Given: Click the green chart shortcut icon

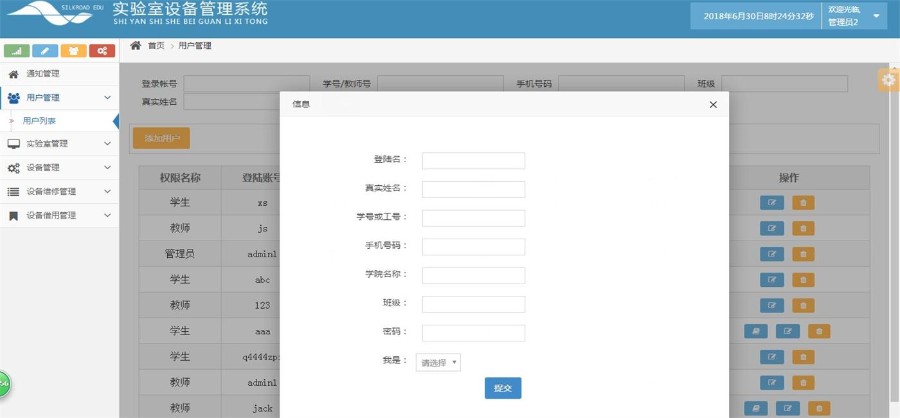Looking at the screenshot, I should [17, 51].
